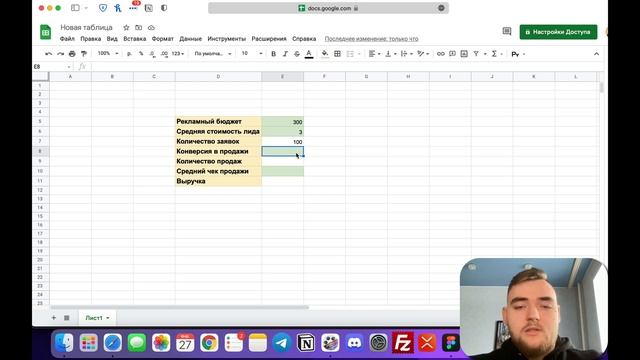Open the Инструменты menu
Viewport: 640px width, 360px height.
pyautogui.click(x=227, y=39)
